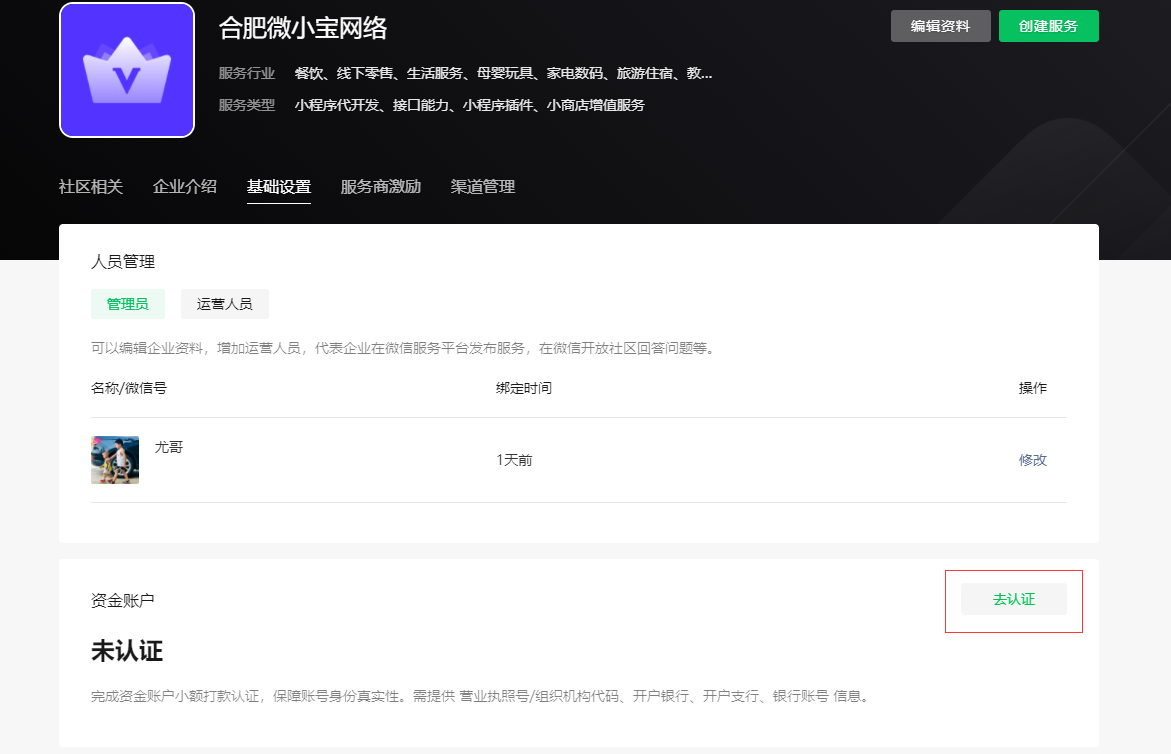Click the purple crown company logo
1171x754 pixels.
coord(127,70)
